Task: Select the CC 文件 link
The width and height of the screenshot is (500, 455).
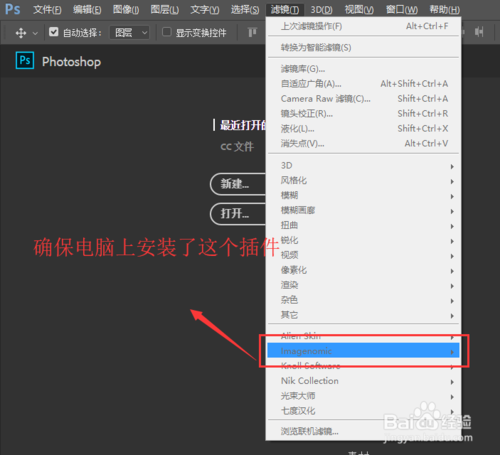Action: click(x=237, y=147)
